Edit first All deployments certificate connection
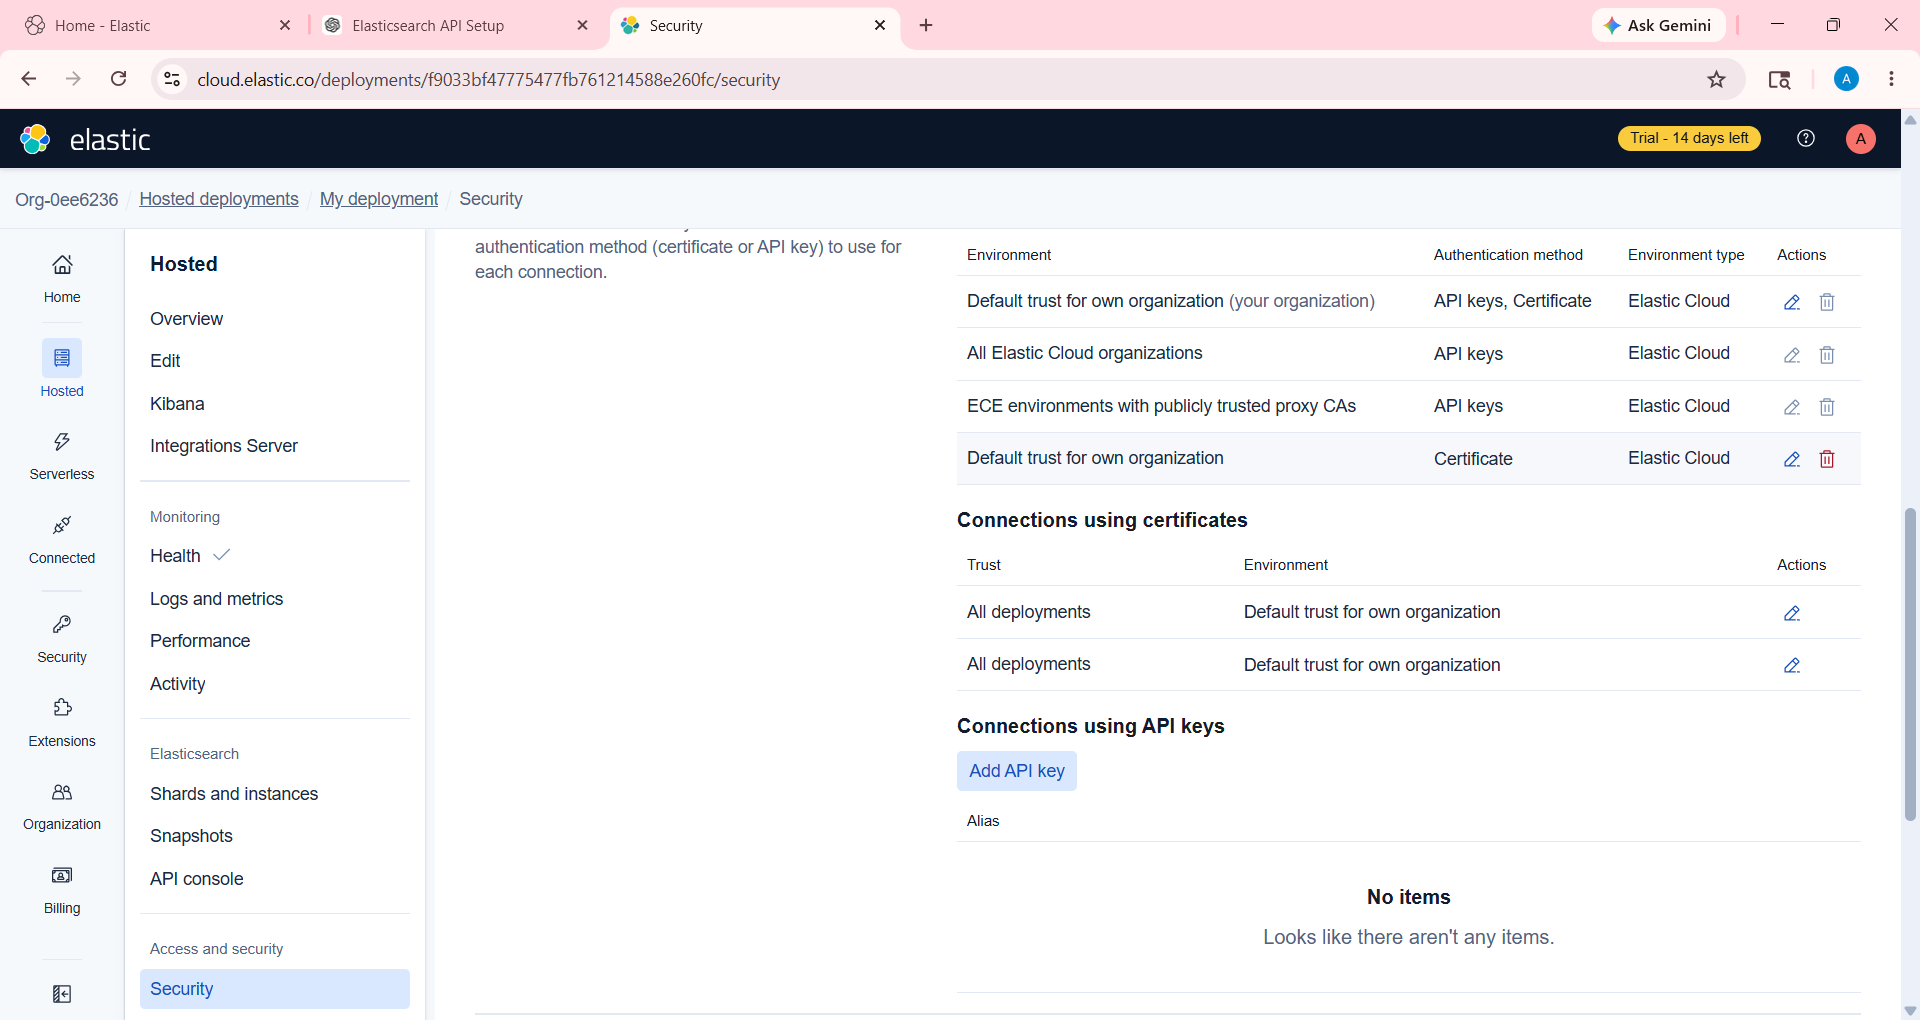 tap(1792, 613)
